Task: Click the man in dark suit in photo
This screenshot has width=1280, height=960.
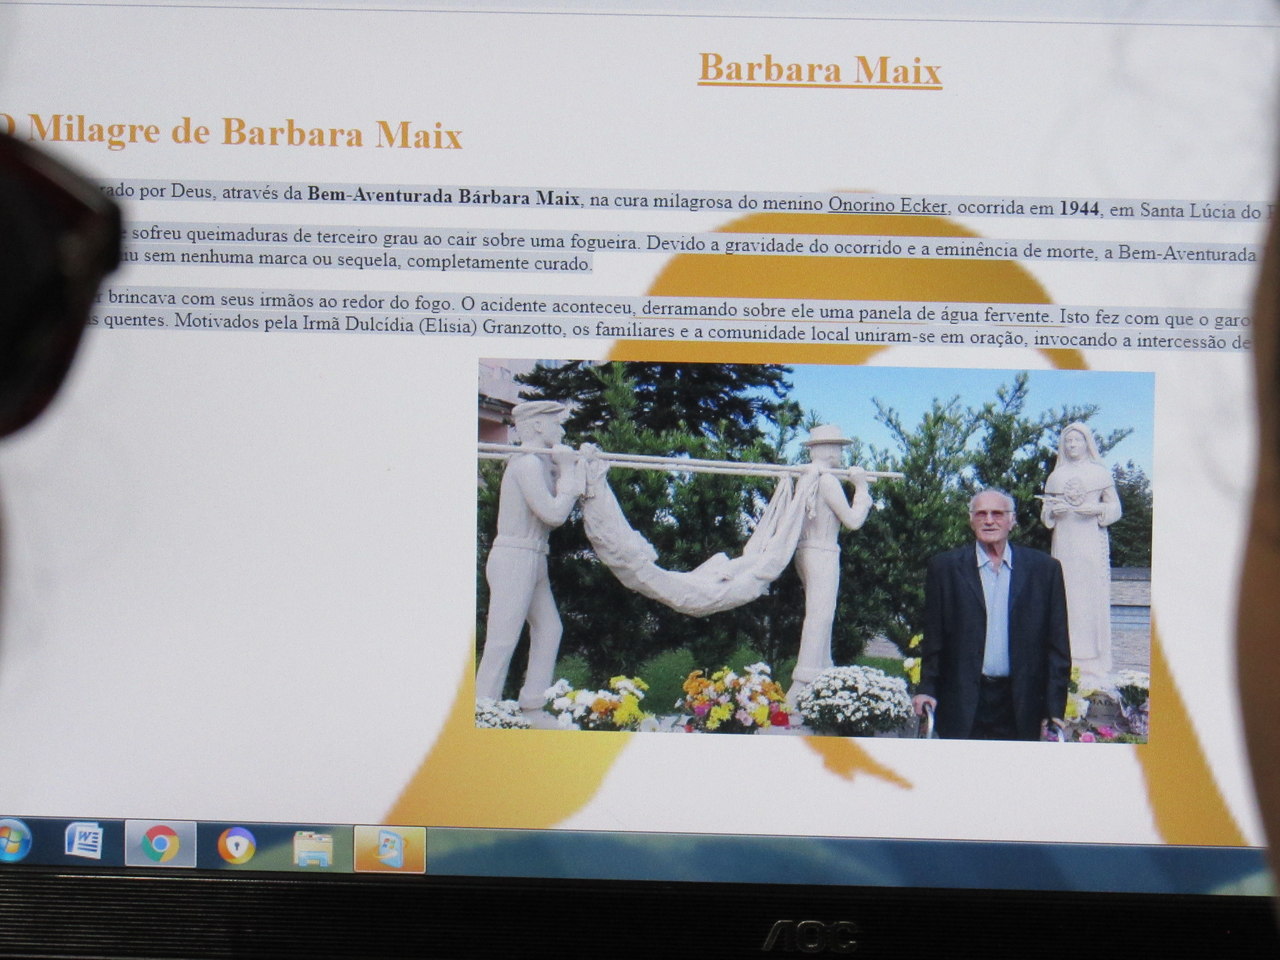Action: tap(993, 615)
